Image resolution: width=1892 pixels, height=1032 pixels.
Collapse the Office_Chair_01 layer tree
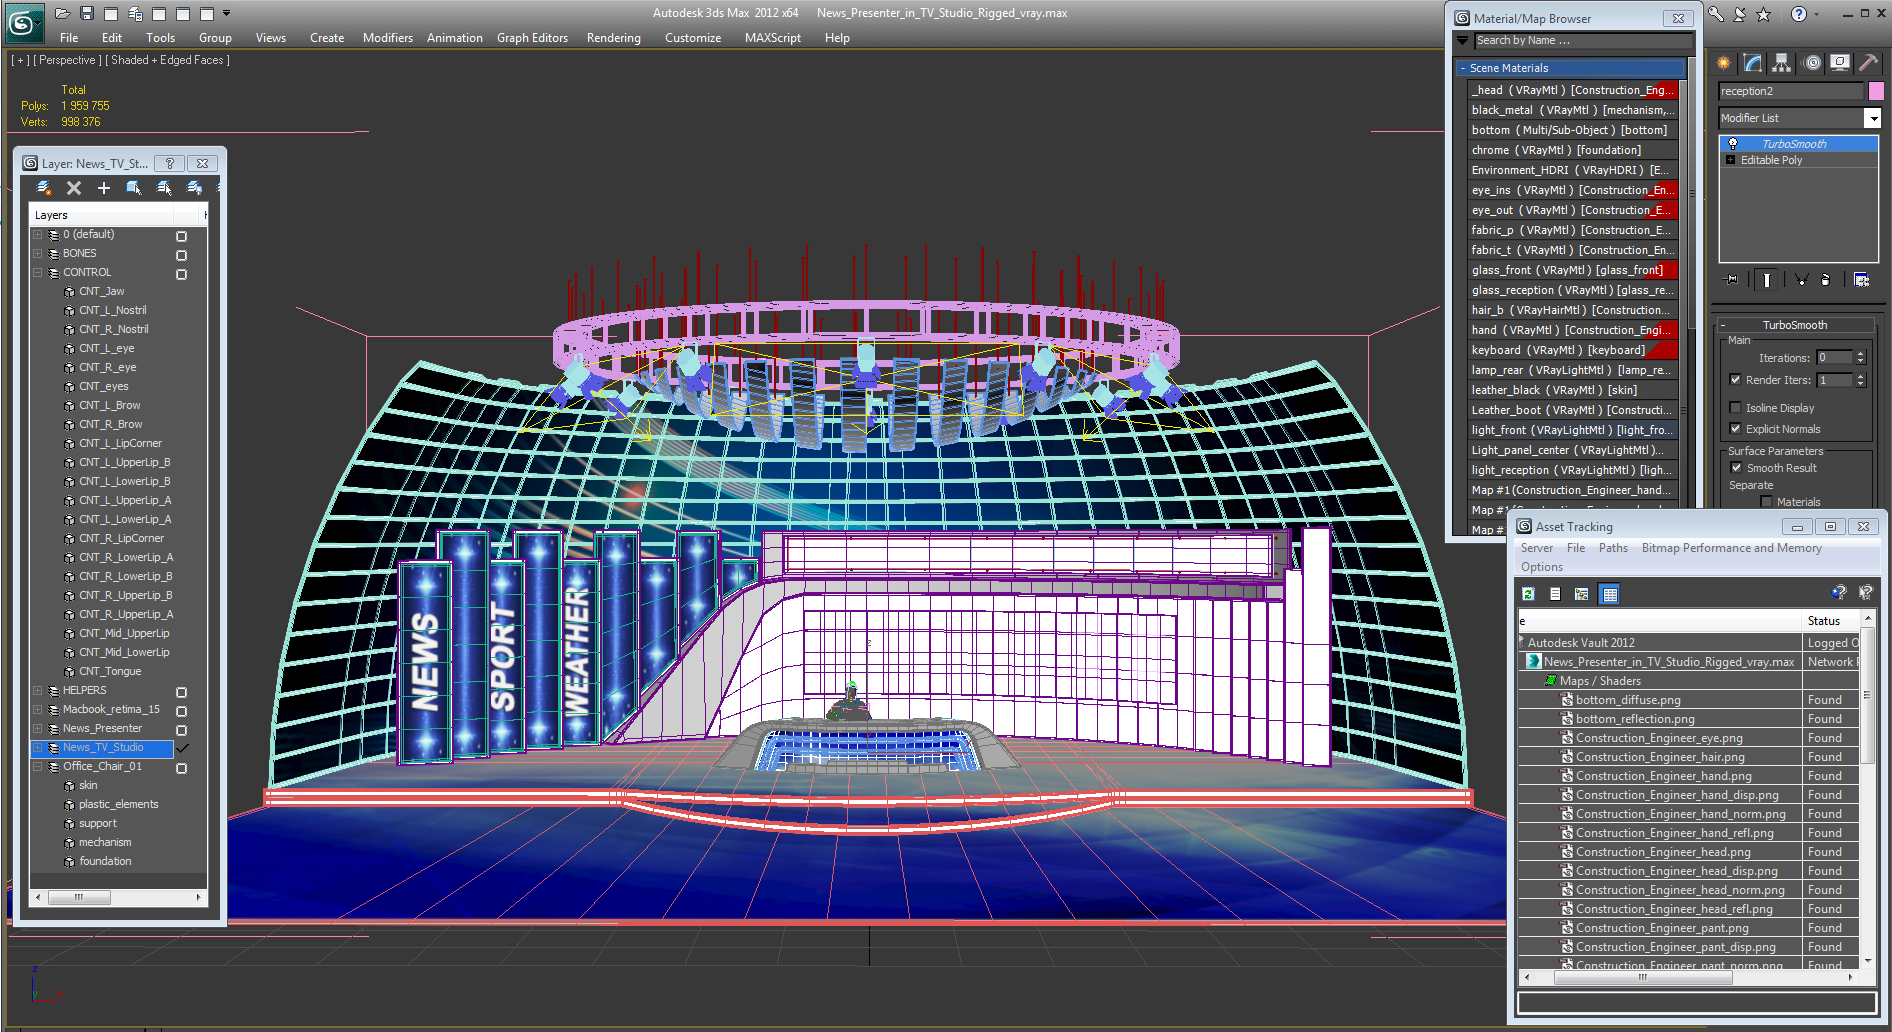tap(38, 766)
